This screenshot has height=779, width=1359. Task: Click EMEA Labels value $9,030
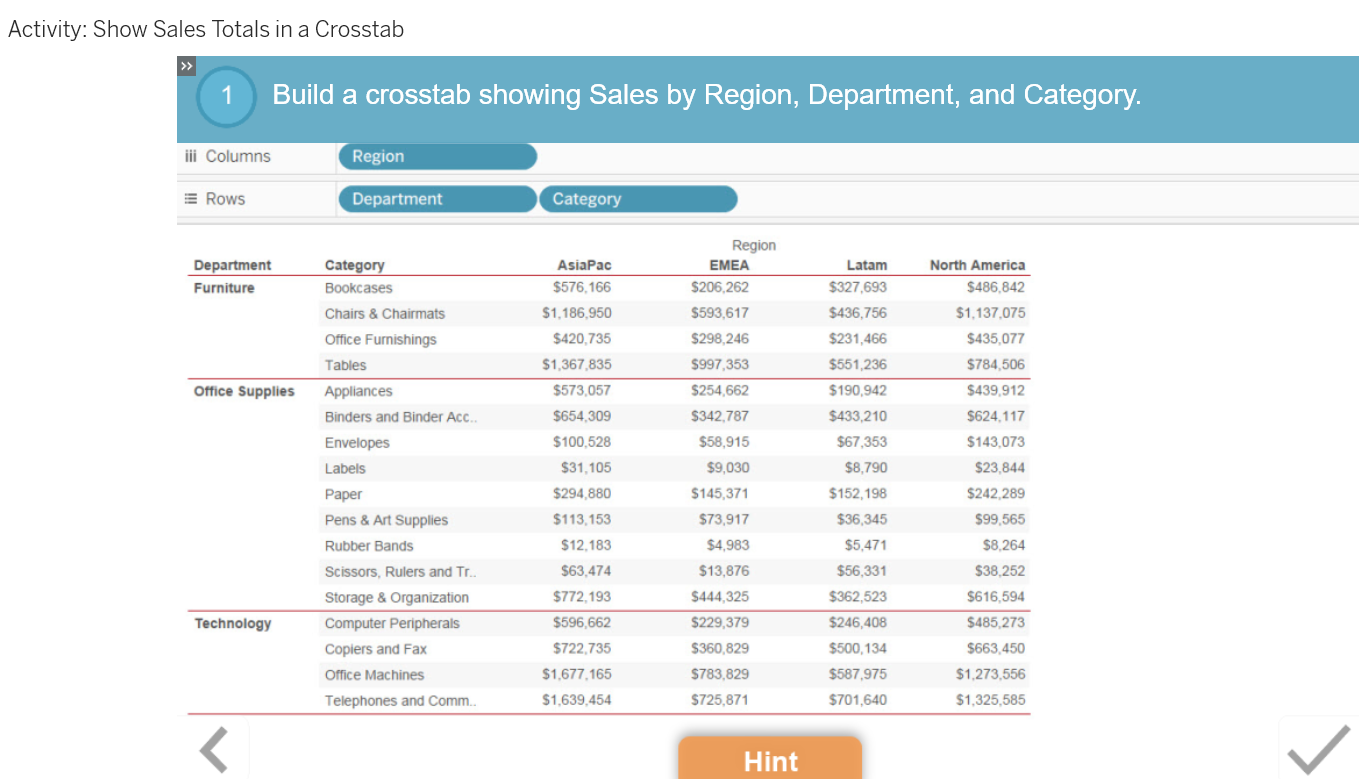pos(728,469)
